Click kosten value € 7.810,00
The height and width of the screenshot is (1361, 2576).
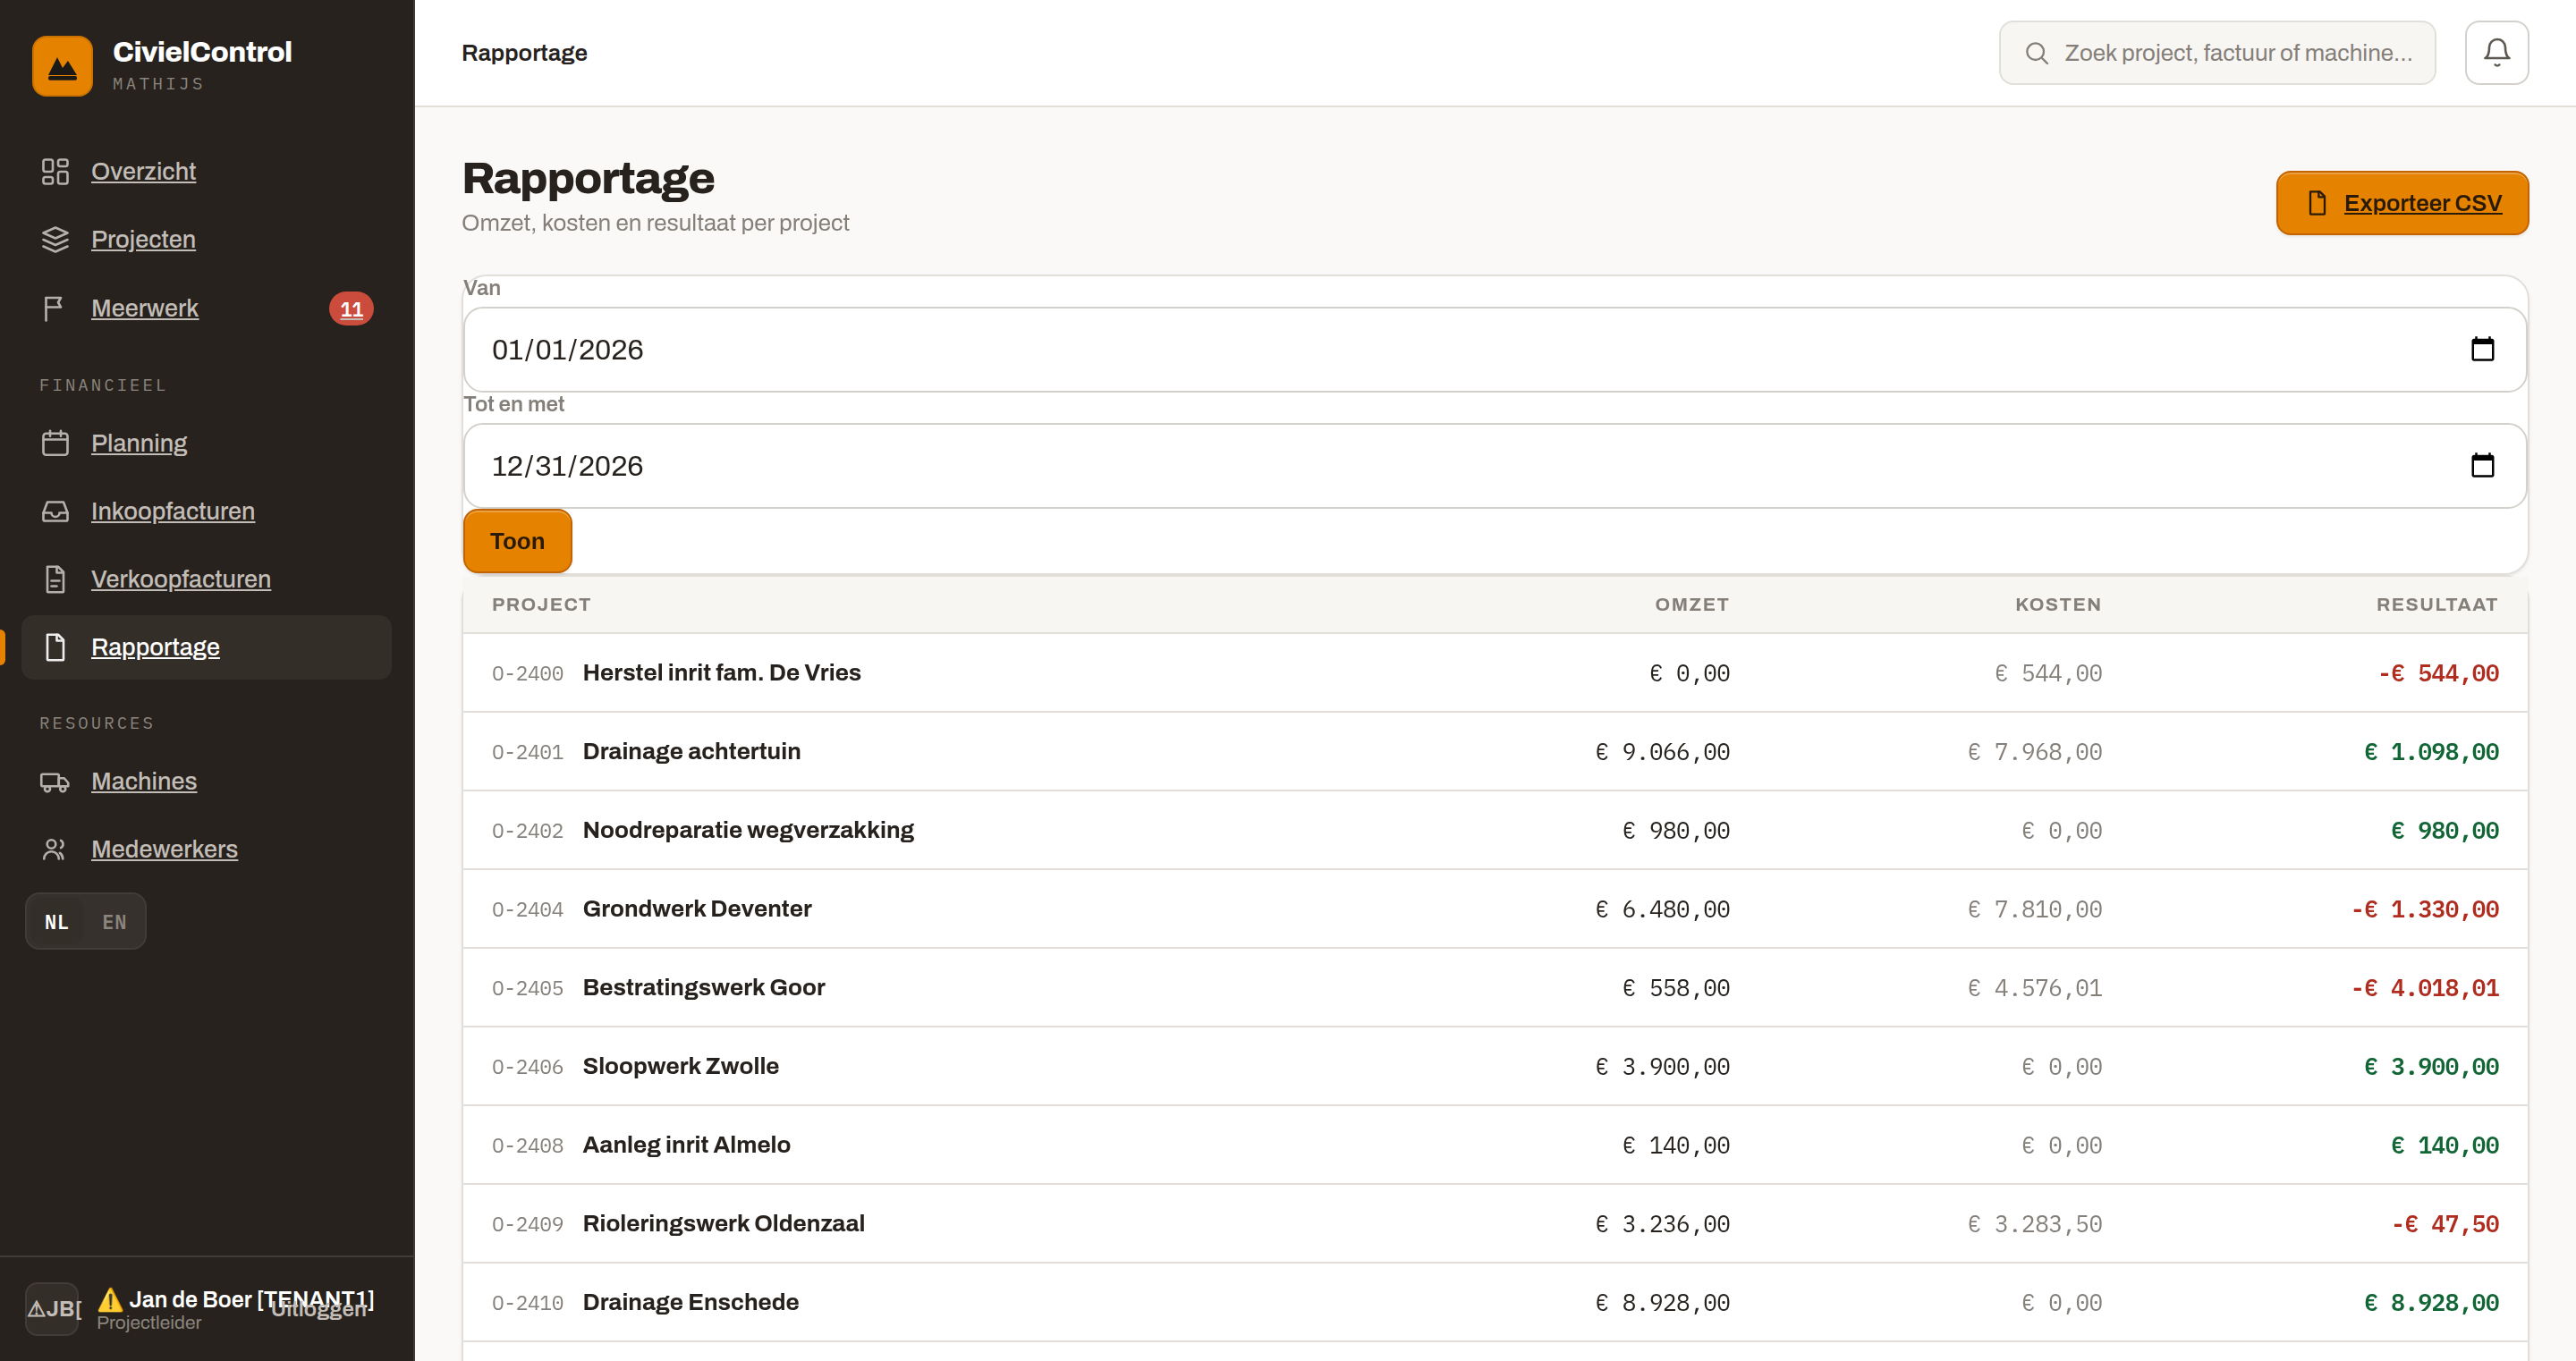coord(2034,909)
